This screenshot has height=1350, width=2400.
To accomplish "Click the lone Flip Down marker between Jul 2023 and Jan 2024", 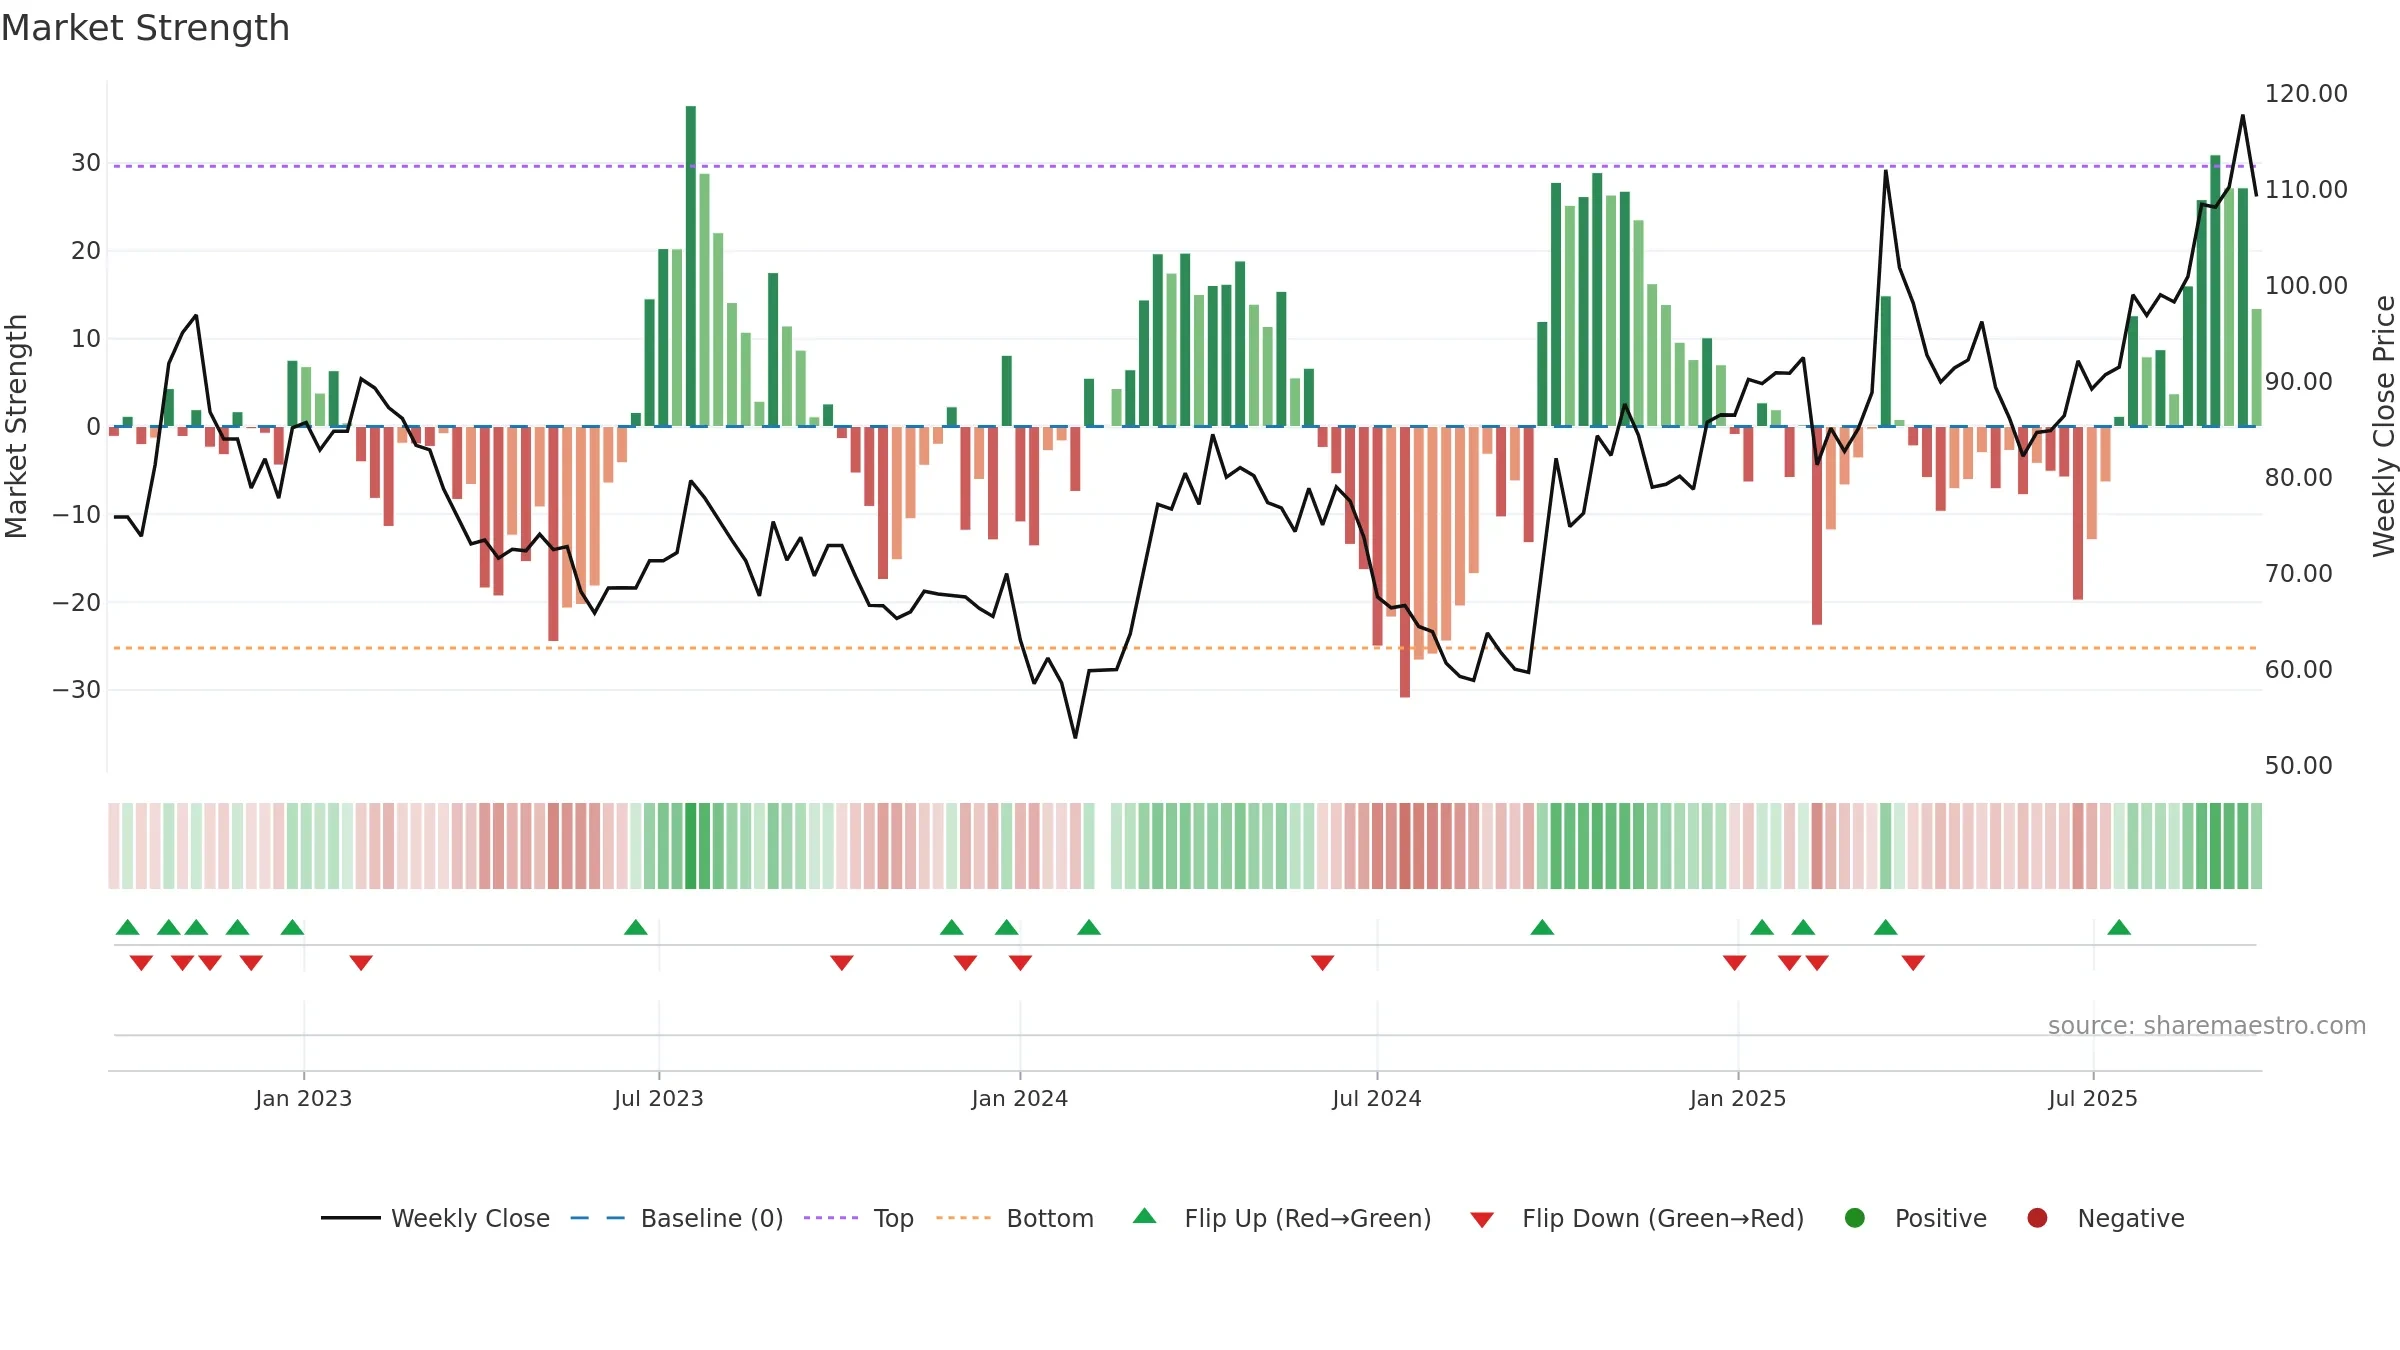I will (841, 962).
